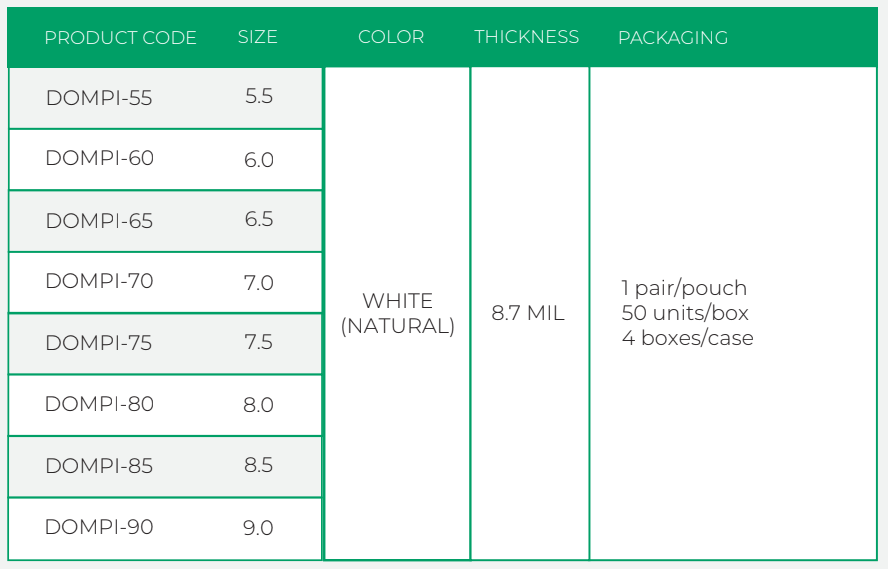Select the DOMPI-65 product code
This screenshot has height=569, width=888.
99,220
